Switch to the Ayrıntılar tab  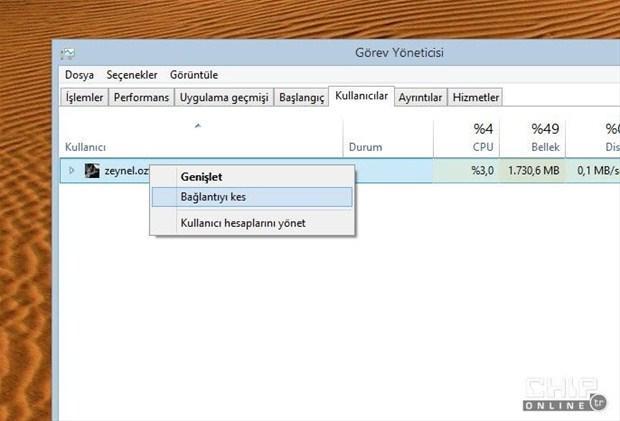click(420, 97)
